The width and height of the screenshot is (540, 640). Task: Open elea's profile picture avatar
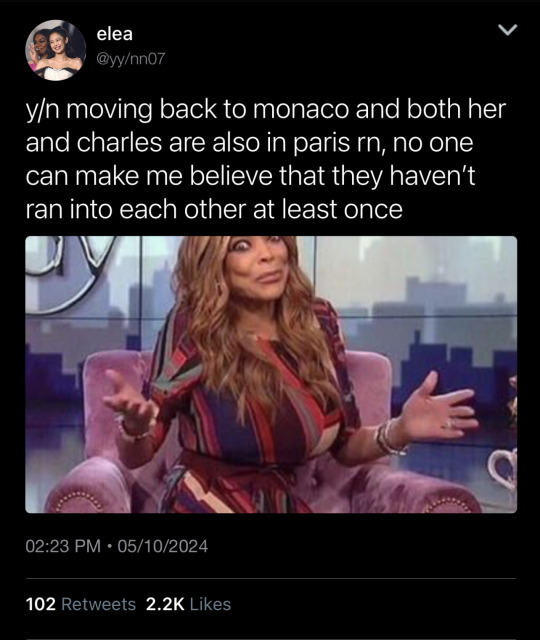(x=56, y=50)
